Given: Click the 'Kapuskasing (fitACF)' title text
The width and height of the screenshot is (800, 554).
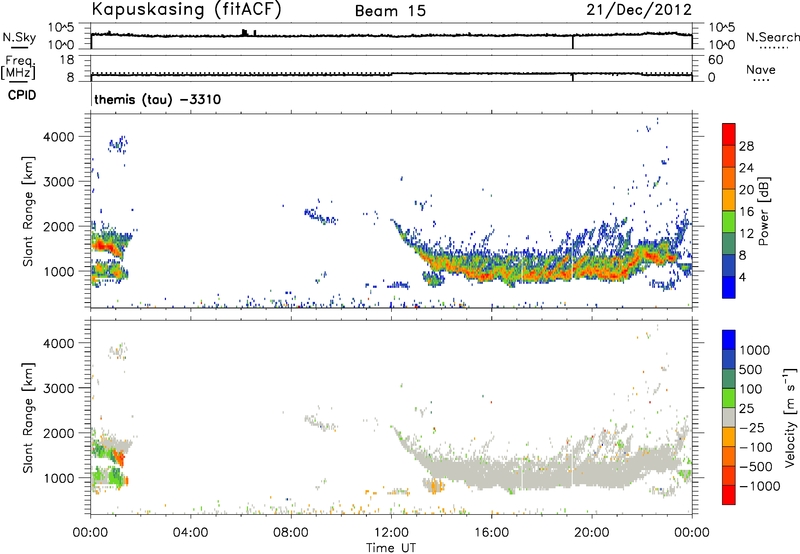Looking at the screenshot, I should (x=186, y=9).
